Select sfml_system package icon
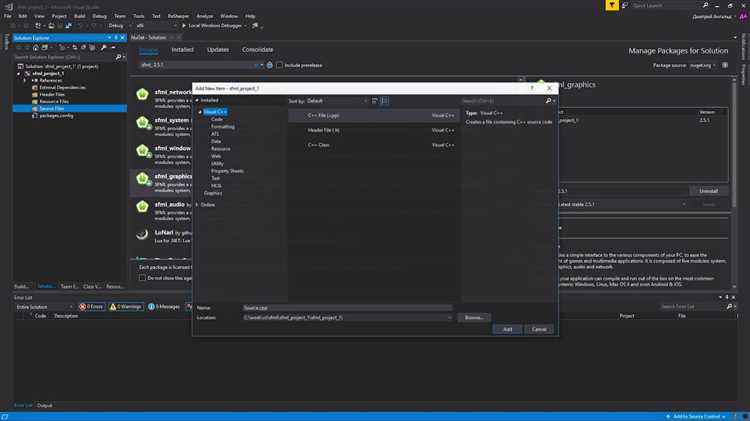 click(143, 123)
